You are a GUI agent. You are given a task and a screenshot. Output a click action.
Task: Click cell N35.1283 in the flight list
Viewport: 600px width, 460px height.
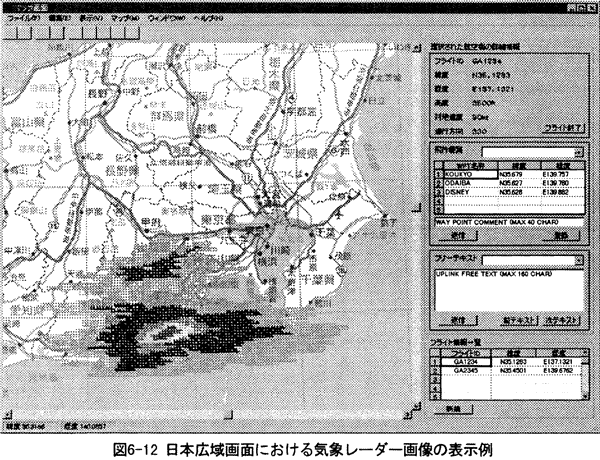[513, 362]
